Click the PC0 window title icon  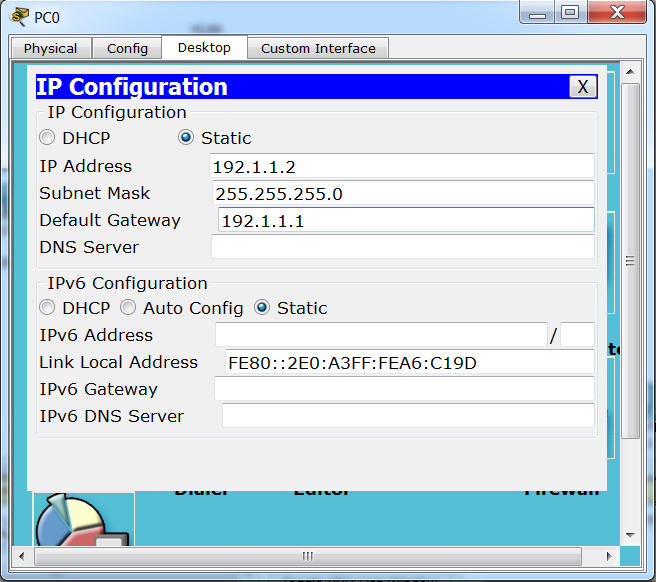(x=19, y=17)
